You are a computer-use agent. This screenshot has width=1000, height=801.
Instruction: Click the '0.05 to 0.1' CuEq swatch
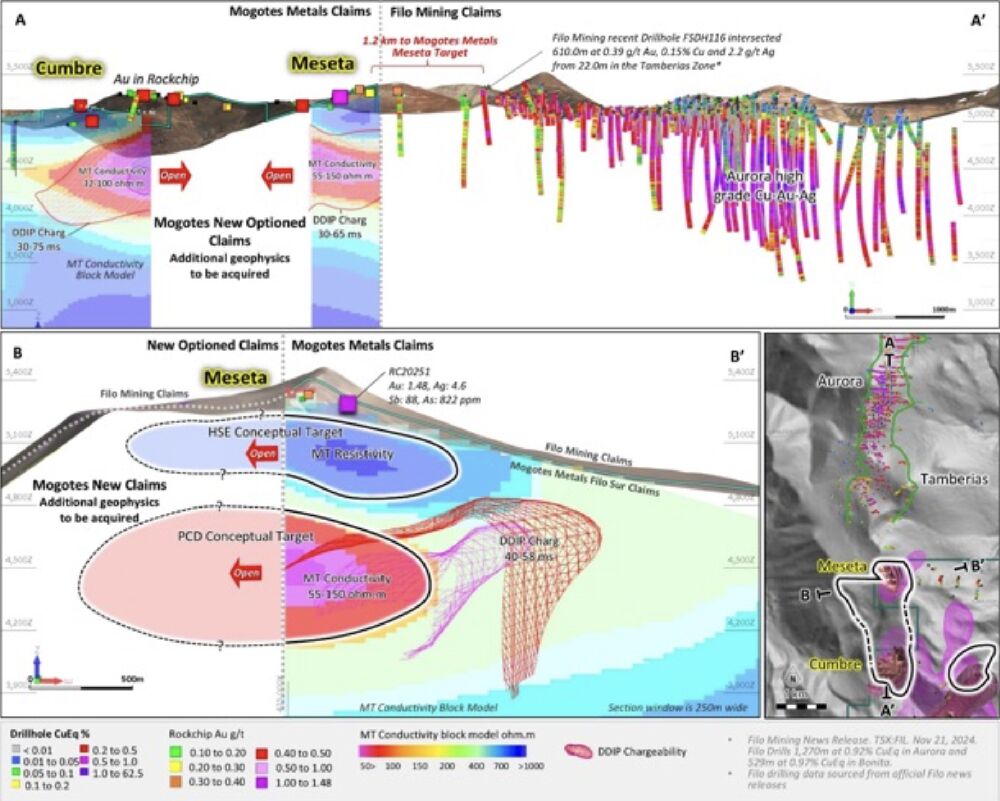pos(16,774)
